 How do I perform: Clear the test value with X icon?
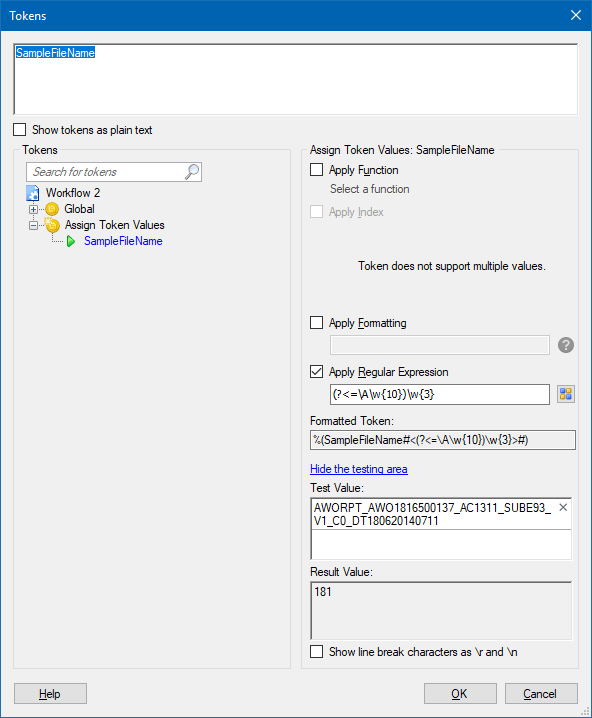pos(563,507)
